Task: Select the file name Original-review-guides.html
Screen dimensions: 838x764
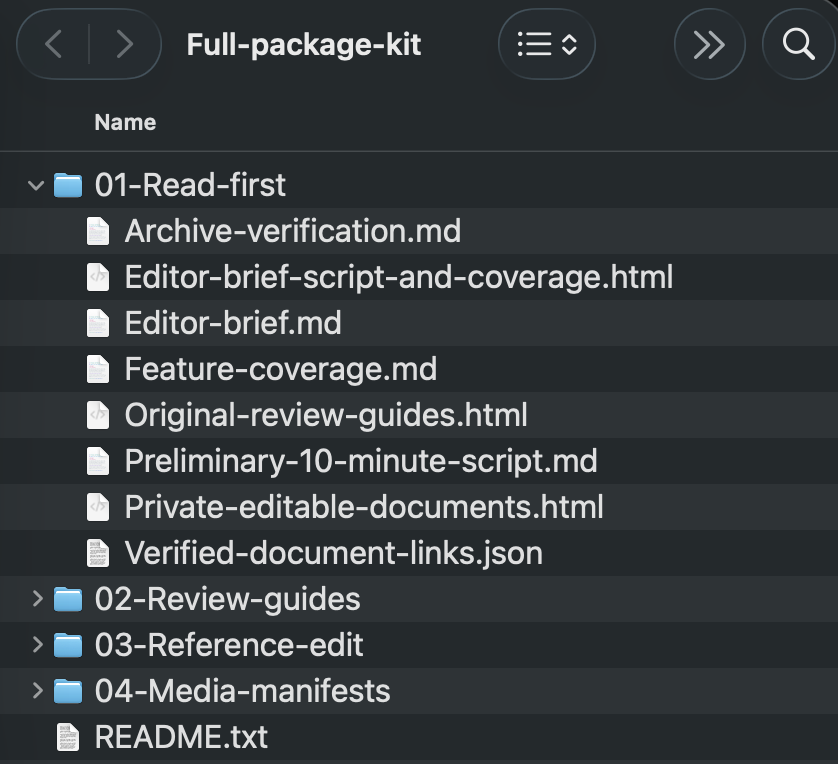Action: click(326, 415)
